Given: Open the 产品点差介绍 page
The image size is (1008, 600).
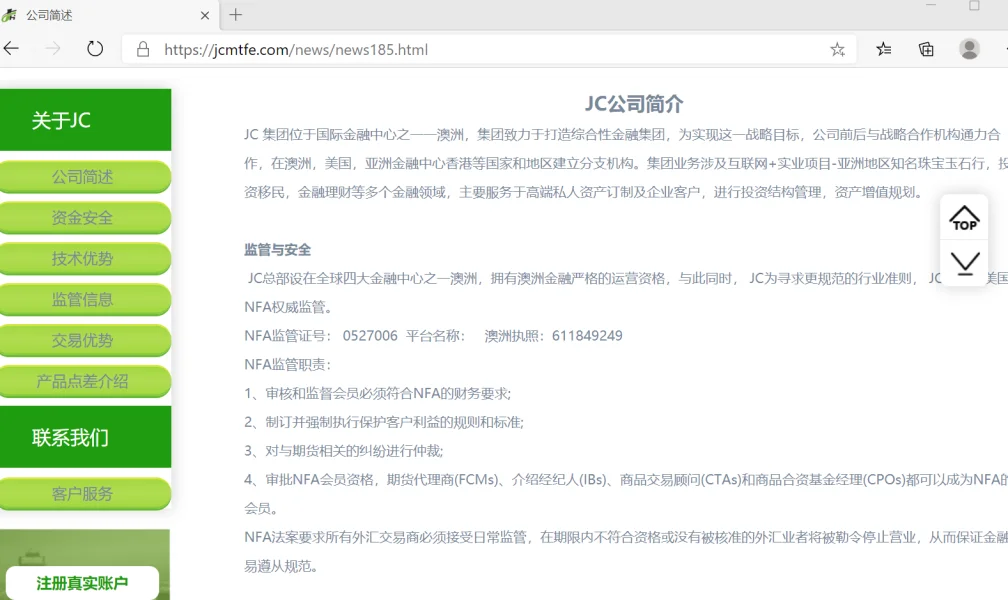Looking at the screenshot, I should click(86, 381).
